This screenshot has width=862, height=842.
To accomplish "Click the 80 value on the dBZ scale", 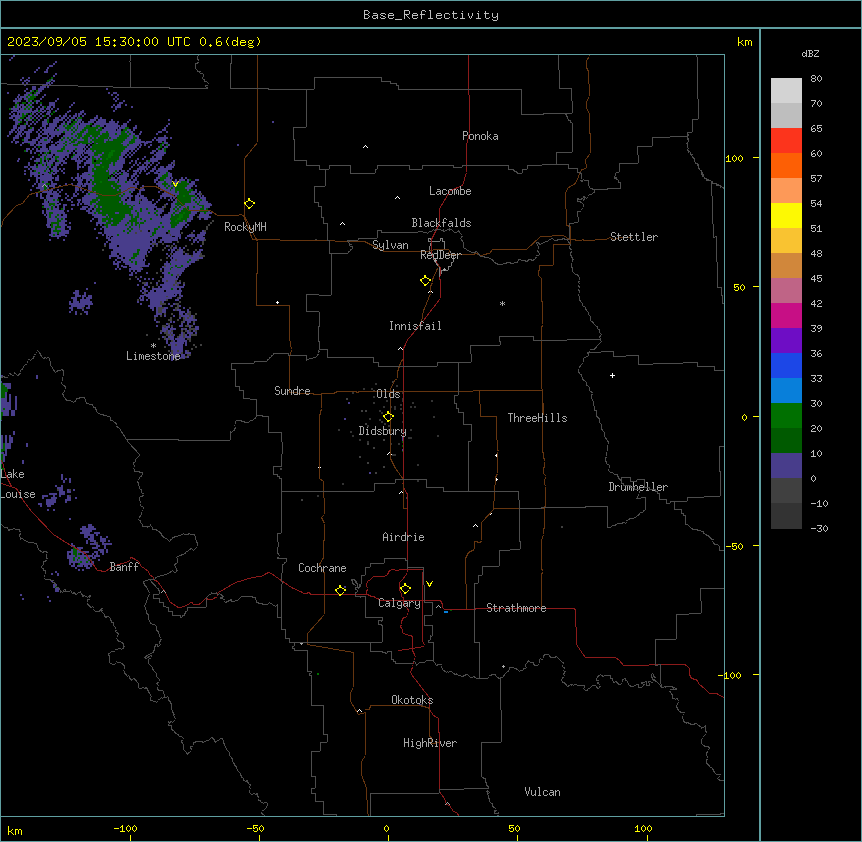I will point(816,79).
